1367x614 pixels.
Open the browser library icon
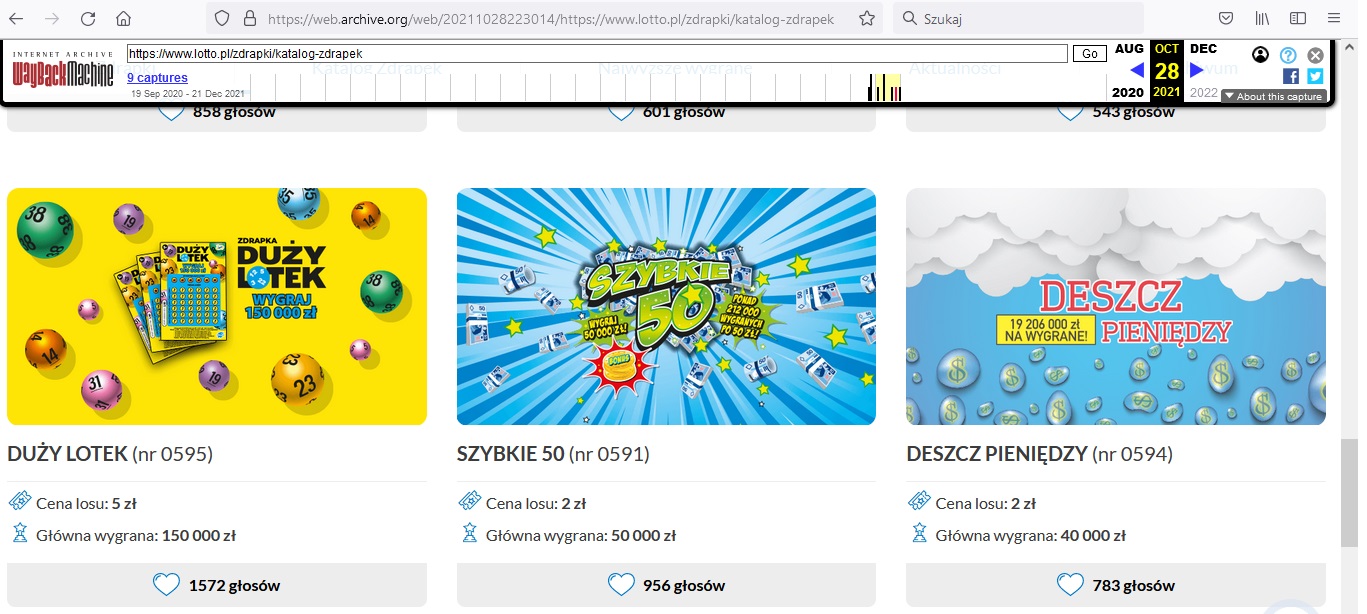pyautogui.click(x=1263, y=19)
